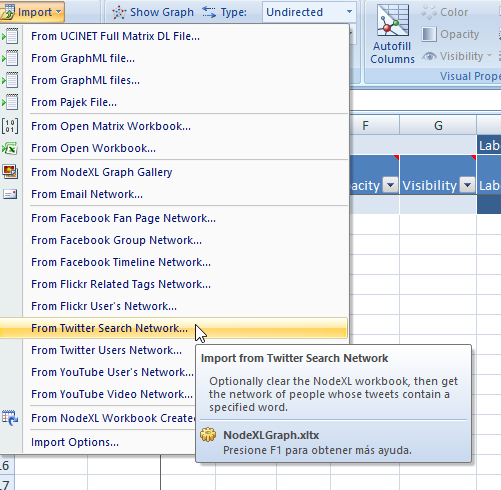Click the Color visual property button

445,12
